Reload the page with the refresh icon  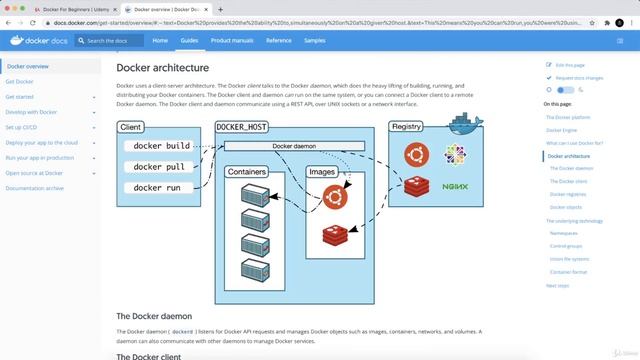point(33,23)
